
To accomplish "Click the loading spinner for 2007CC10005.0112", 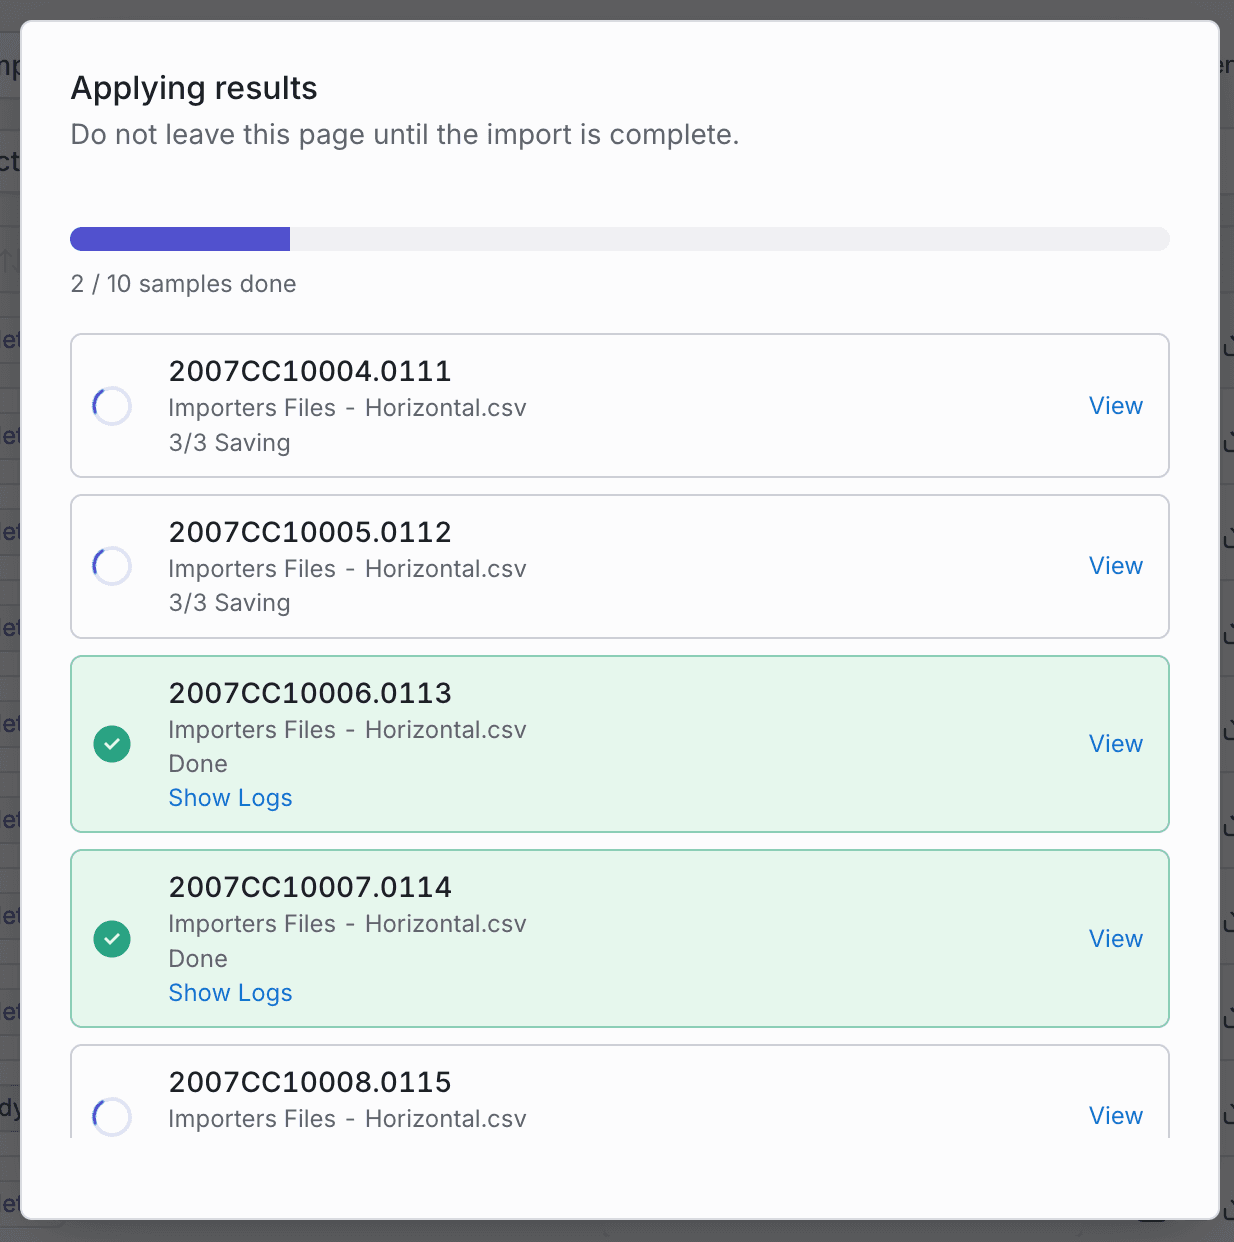I will coord(112,566).
